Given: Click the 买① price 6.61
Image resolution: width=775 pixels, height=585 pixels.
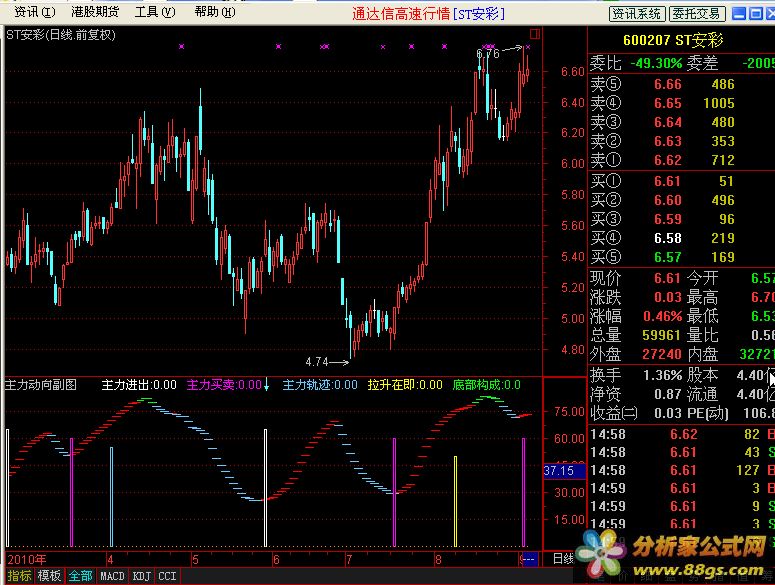Looking at the screenshot, I should (668, 181).
